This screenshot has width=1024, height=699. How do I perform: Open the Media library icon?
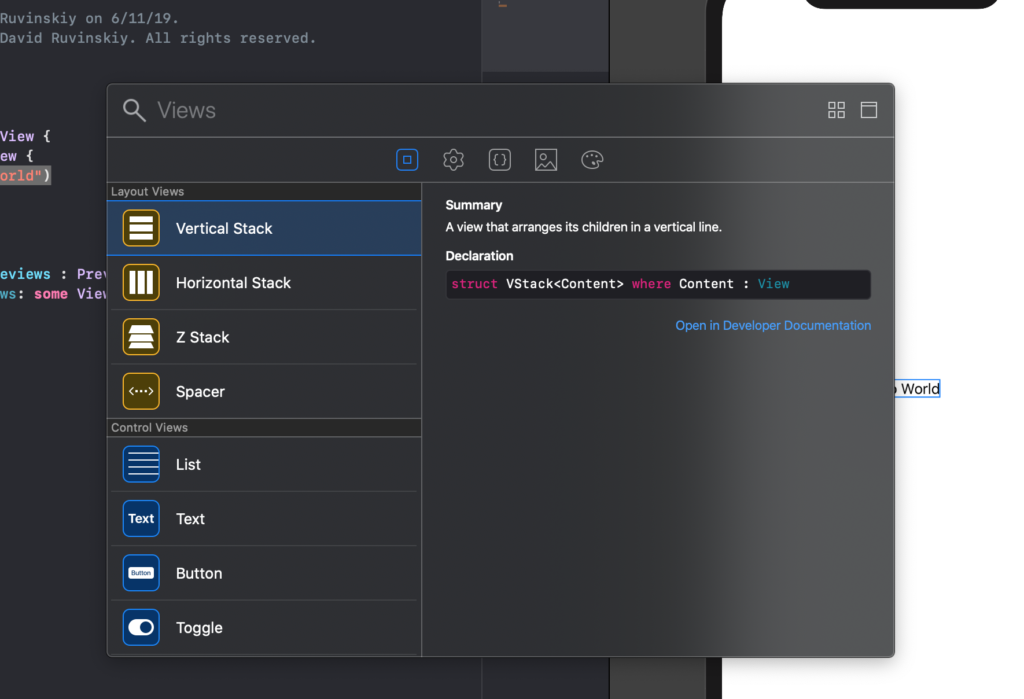[545, 159]
